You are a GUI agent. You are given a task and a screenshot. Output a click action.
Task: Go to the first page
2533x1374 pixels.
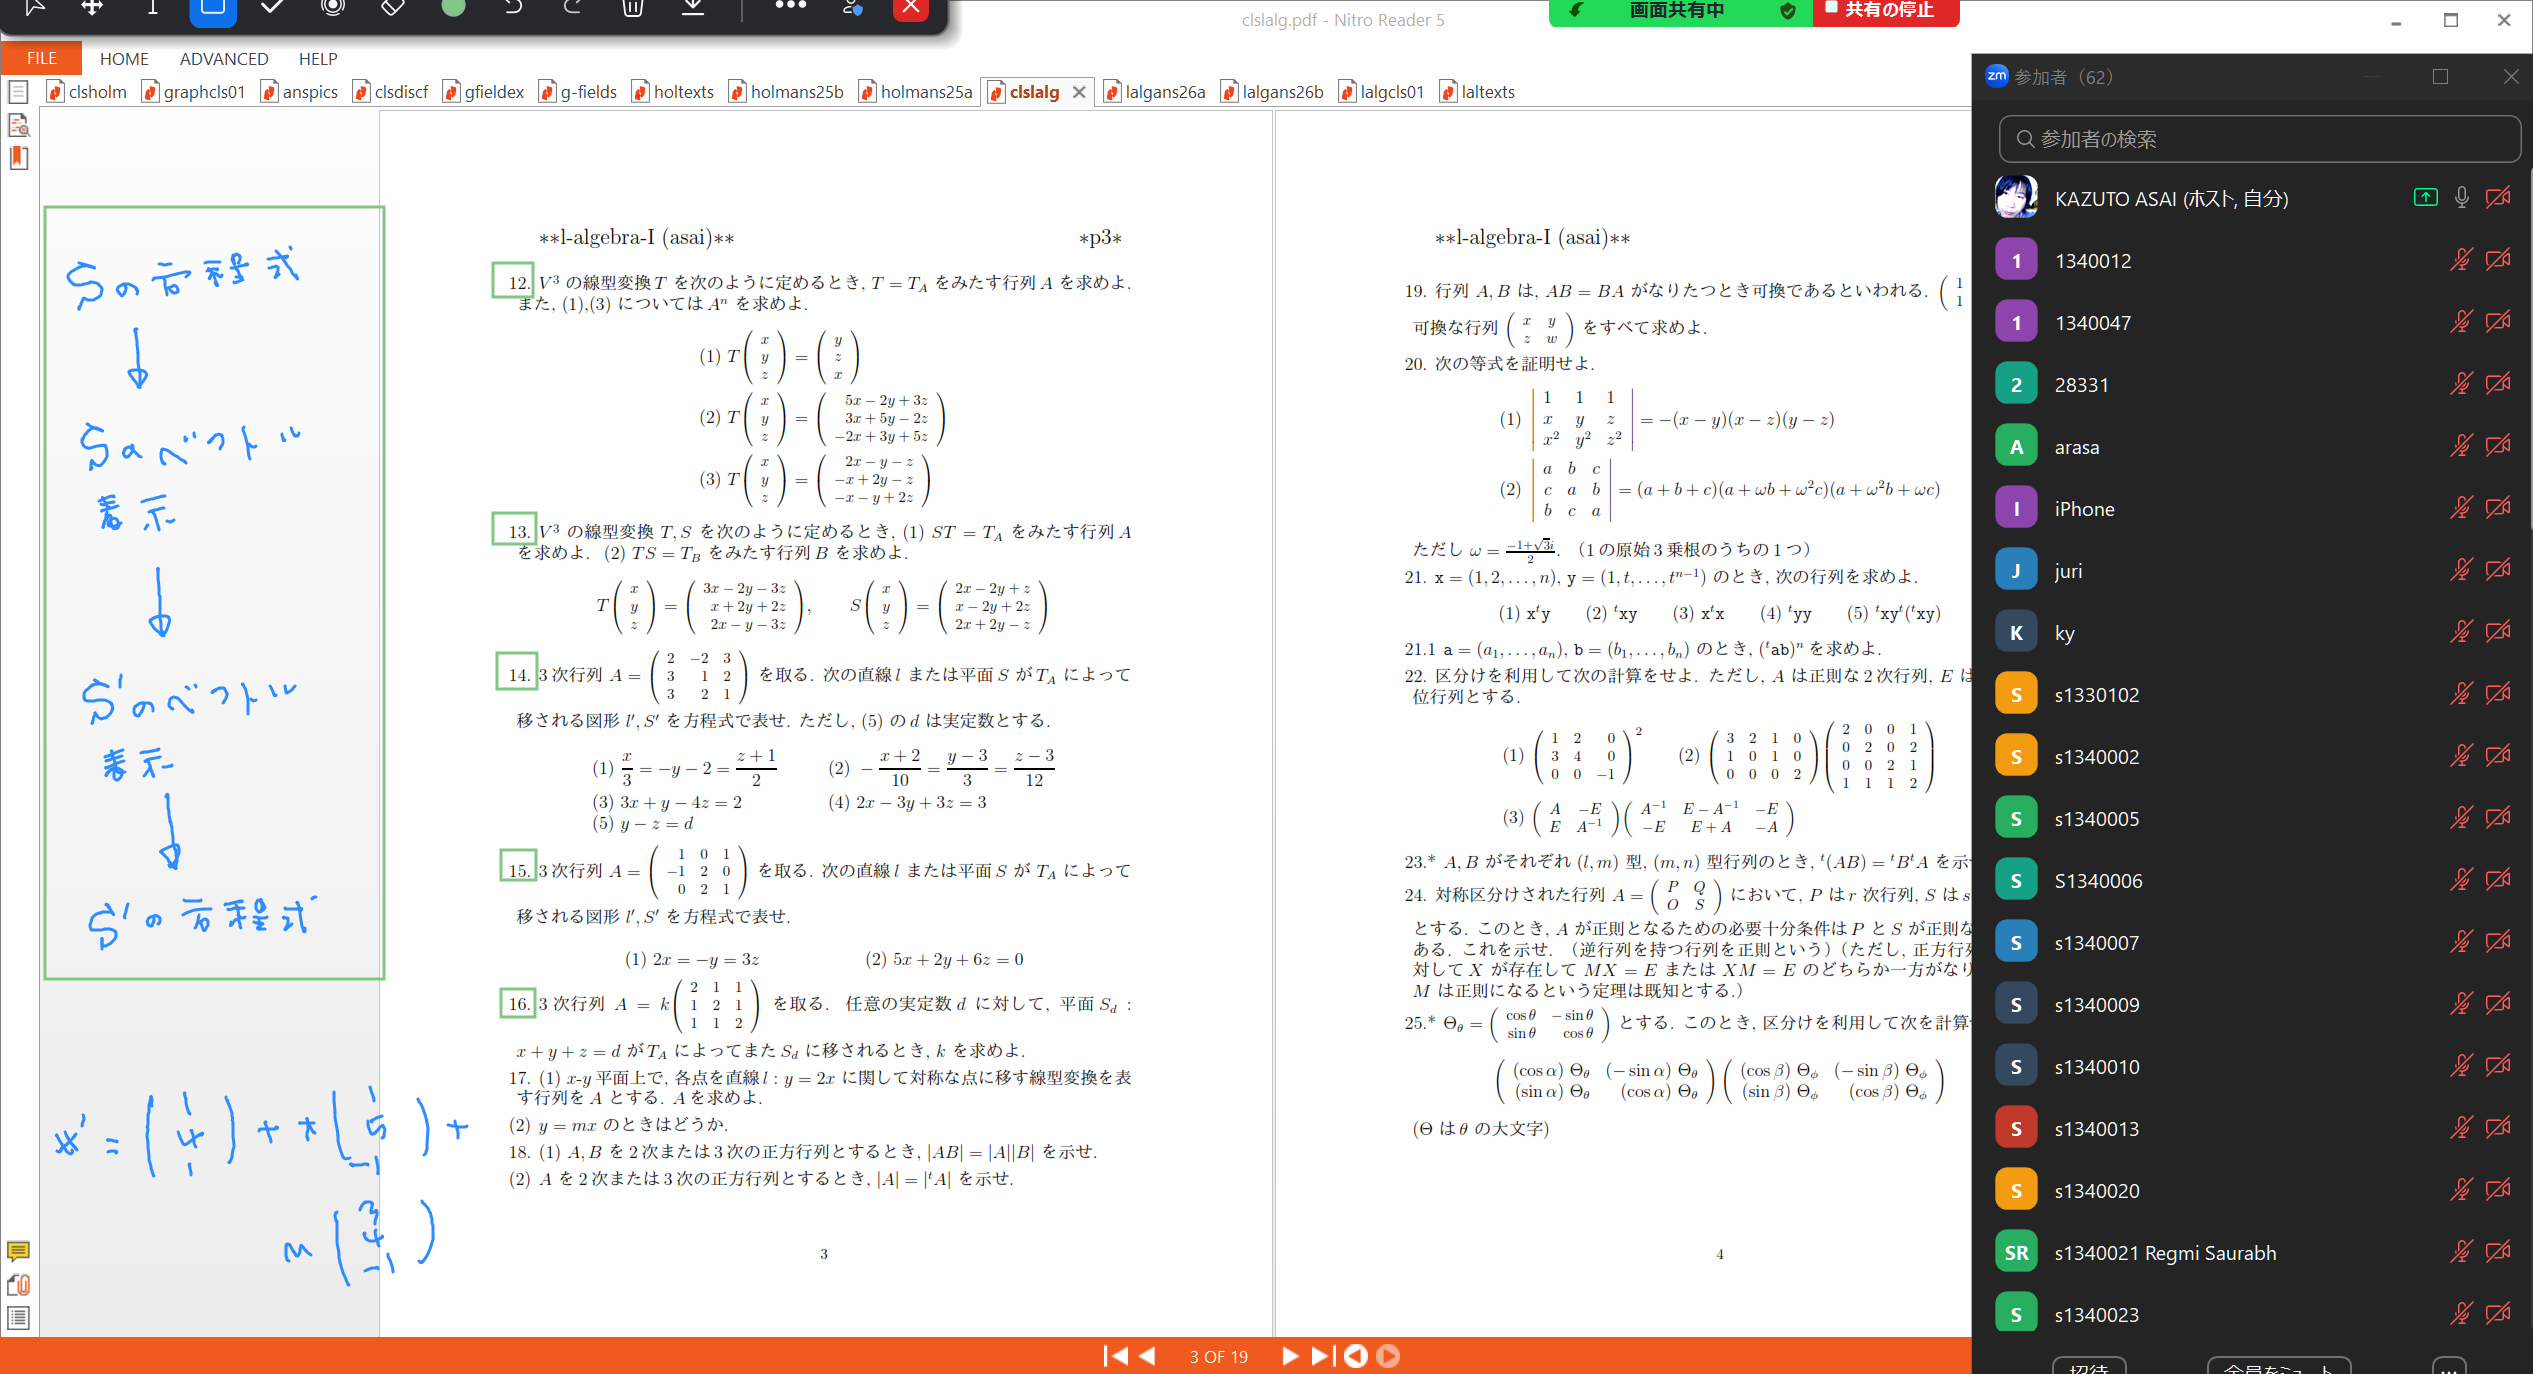click(1115, 1356)
